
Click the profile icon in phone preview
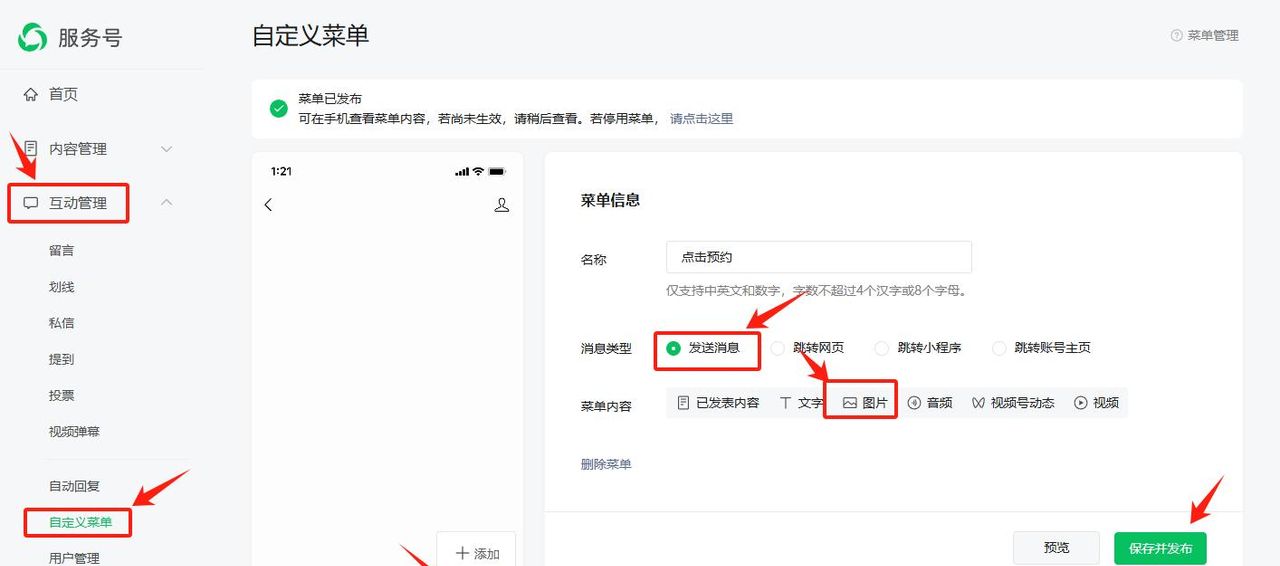[x=502, y=205]
